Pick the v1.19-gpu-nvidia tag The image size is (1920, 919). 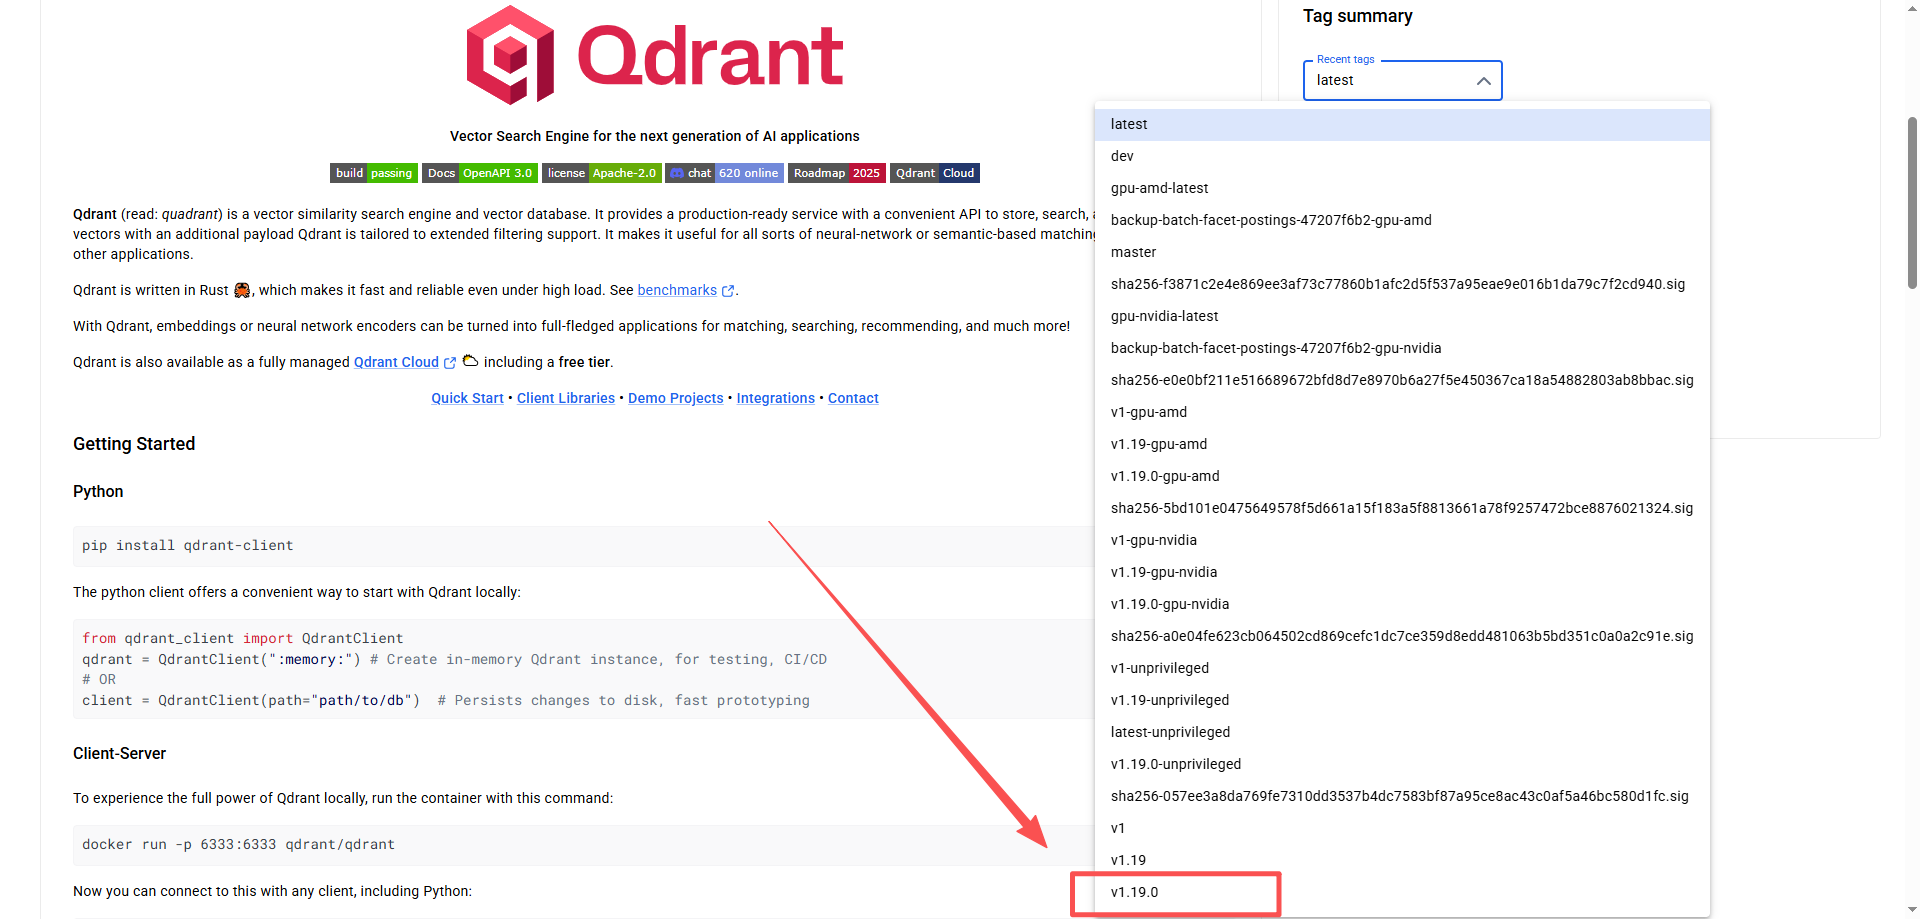coord(1402,572)
